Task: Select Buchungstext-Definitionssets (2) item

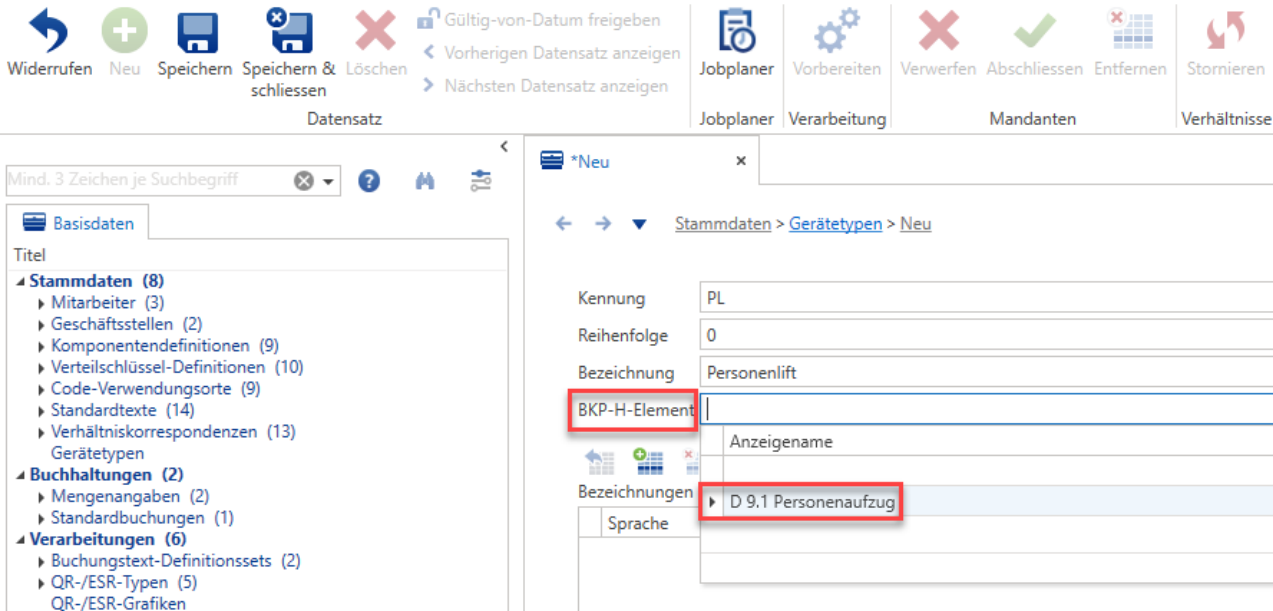Action: click(175, 561)
